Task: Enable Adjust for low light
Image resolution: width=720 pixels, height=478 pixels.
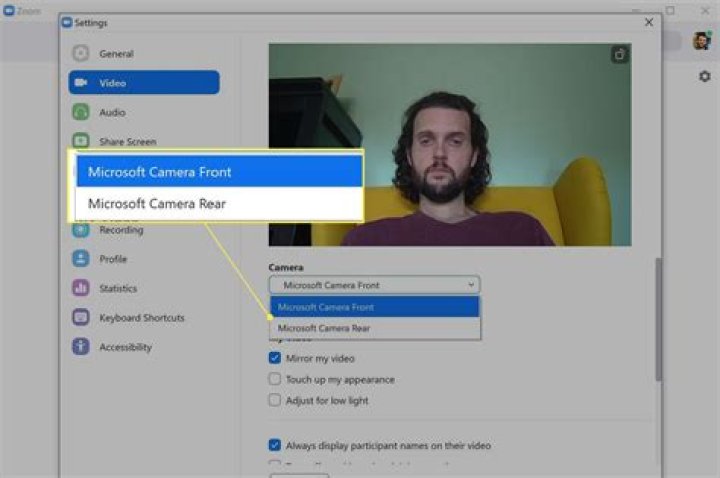Action: (x=275, y=400)
